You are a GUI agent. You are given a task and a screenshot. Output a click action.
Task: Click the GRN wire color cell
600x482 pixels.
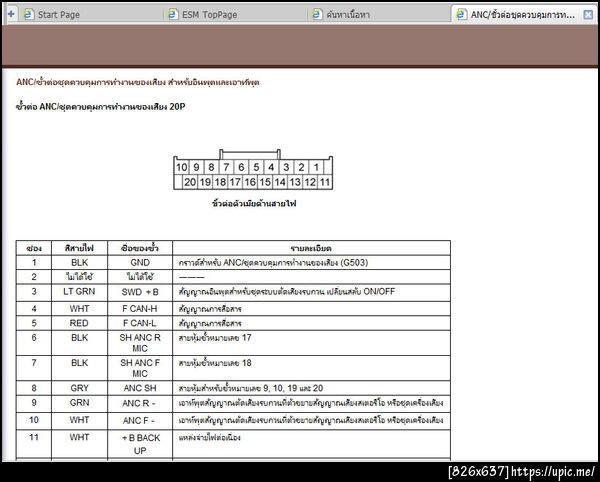[x=79, y=403]
